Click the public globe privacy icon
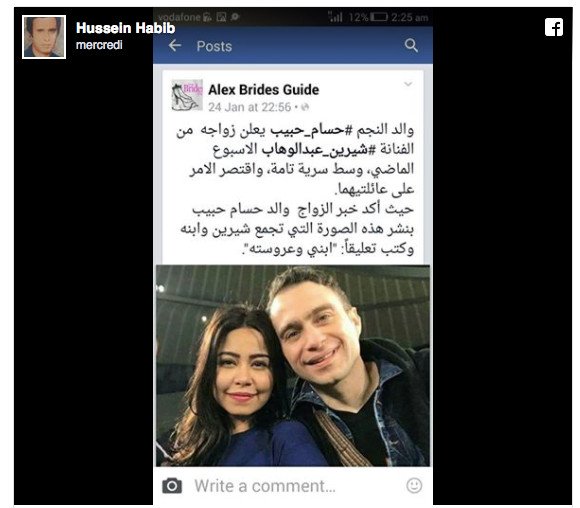Screen dimensions: 580x508 (305, 107)
